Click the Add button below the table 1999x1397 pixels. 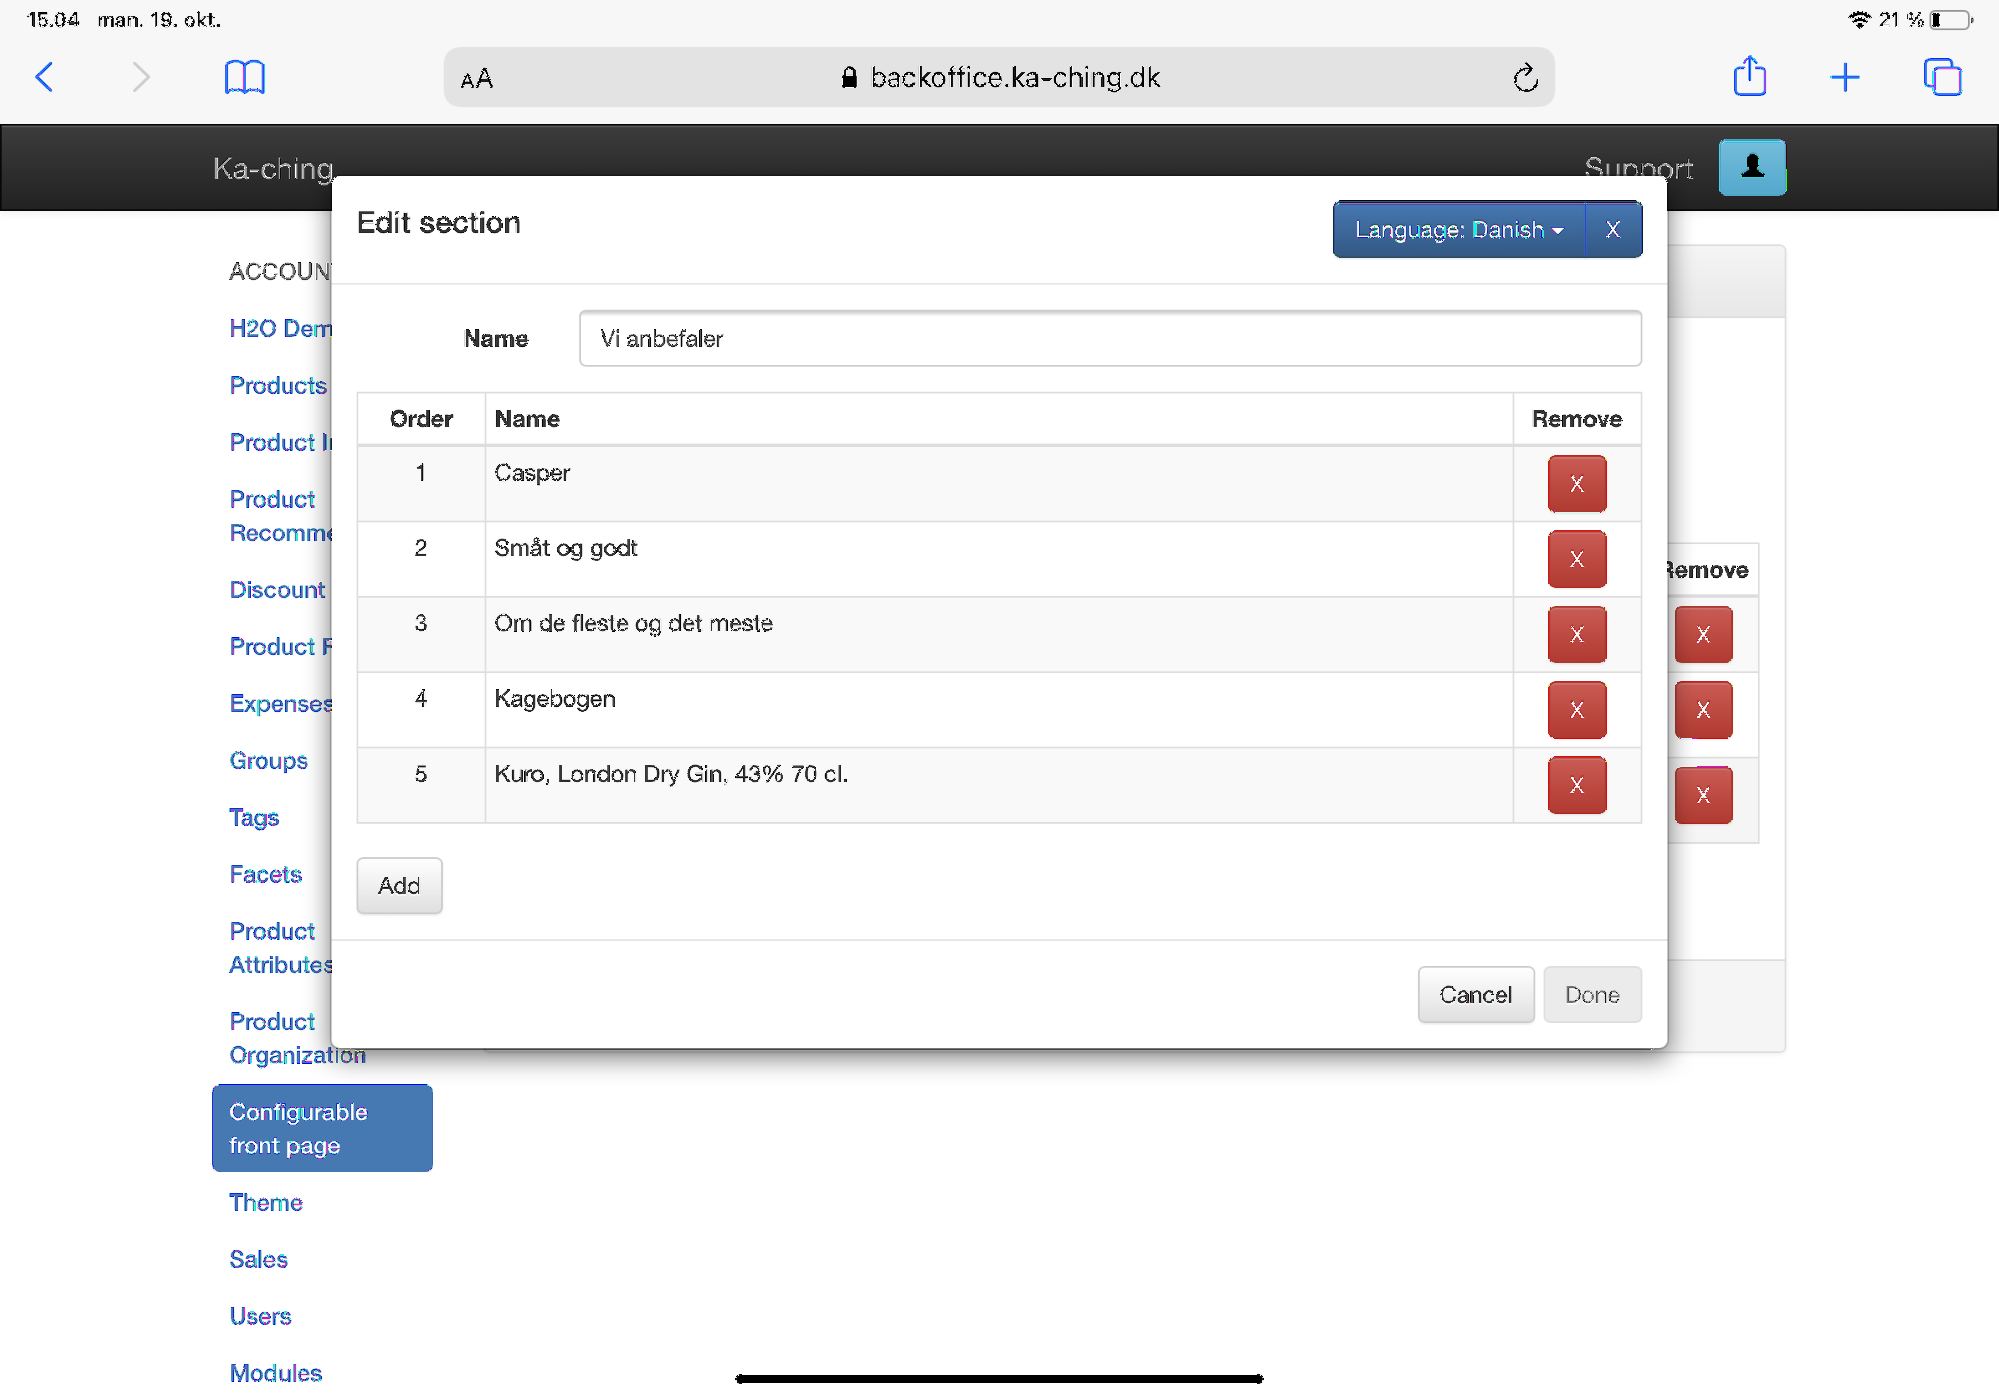pyautogui.click(x=399, y=885)
